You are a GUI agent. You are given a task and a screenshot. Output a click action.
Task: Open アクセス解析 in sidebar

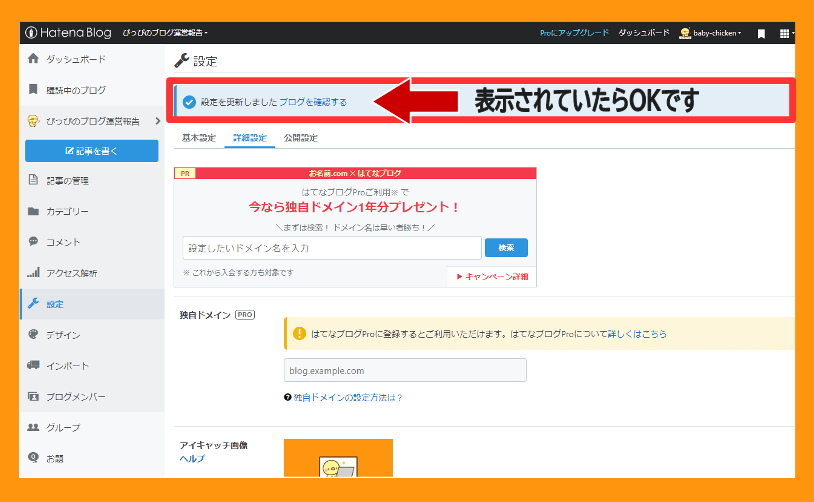[72, 273]
